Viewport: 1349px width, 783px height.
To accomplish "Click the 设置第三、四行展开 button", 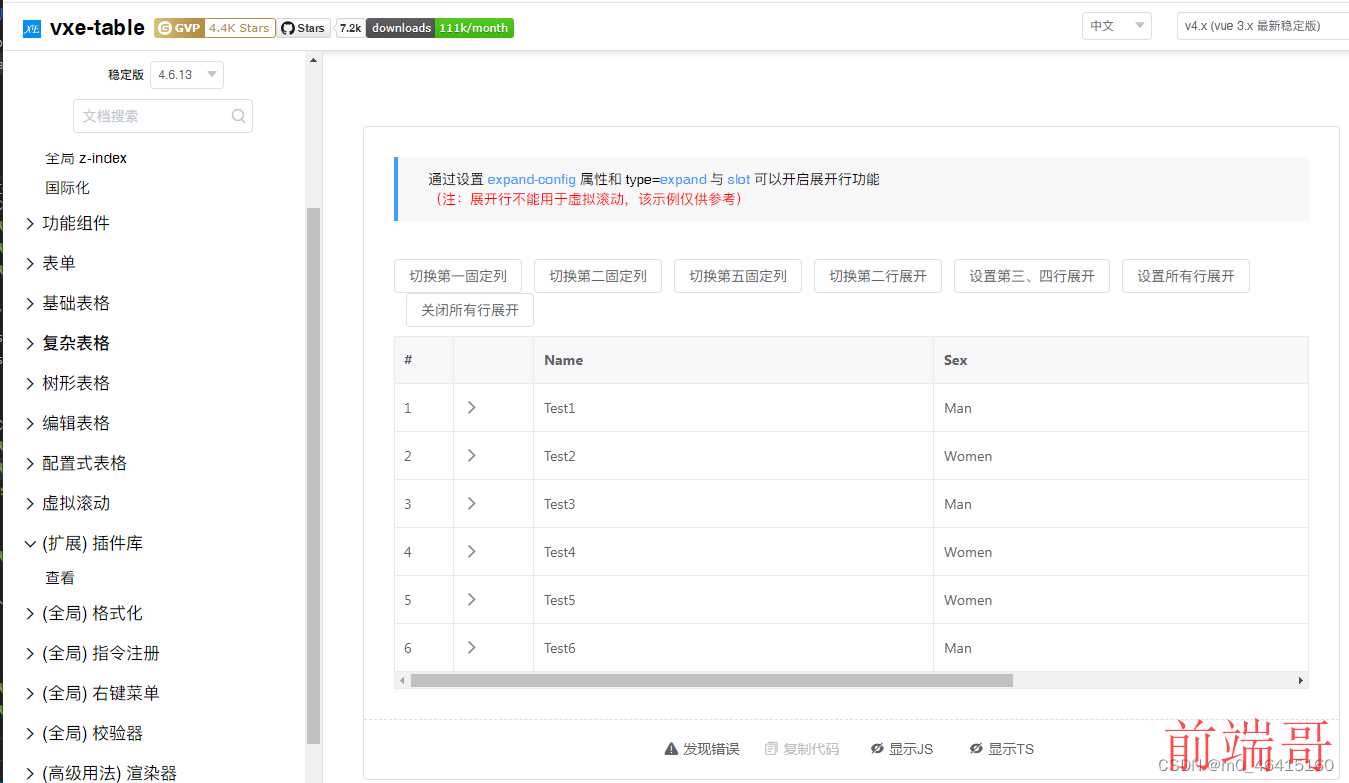I will pos(1032,276).
